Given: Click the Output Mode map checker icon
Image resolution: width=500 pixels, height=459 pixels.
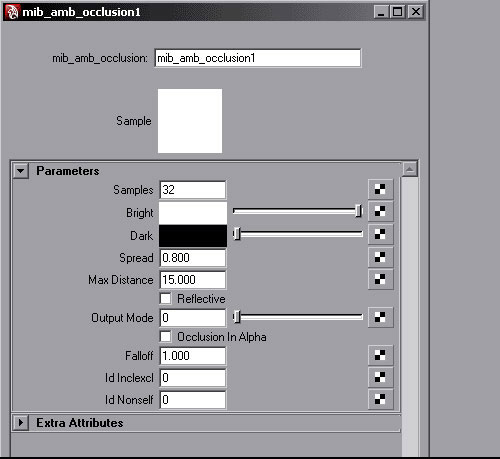Looking at the screenshot, I should 381,317.
